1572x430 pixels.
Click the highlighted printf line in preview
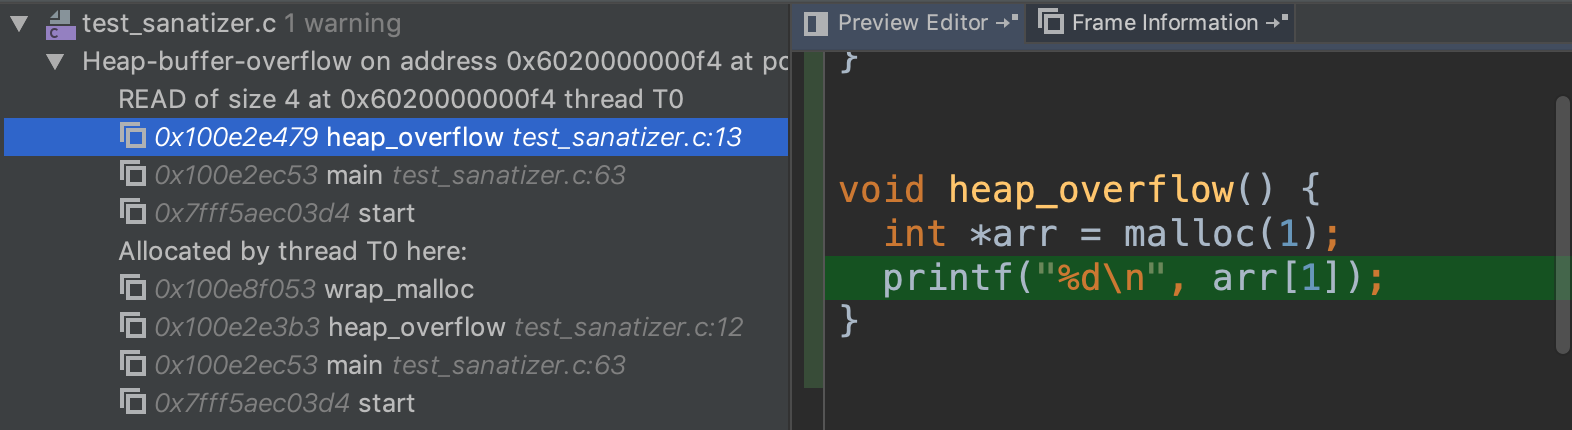click(1132, 278)
